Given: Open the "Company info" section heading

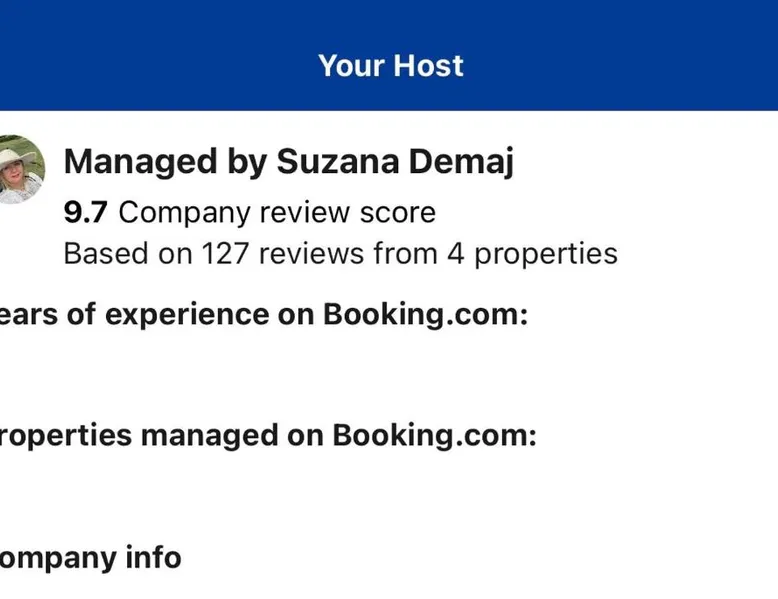Looking at the screenshot, I should [90, 557].
